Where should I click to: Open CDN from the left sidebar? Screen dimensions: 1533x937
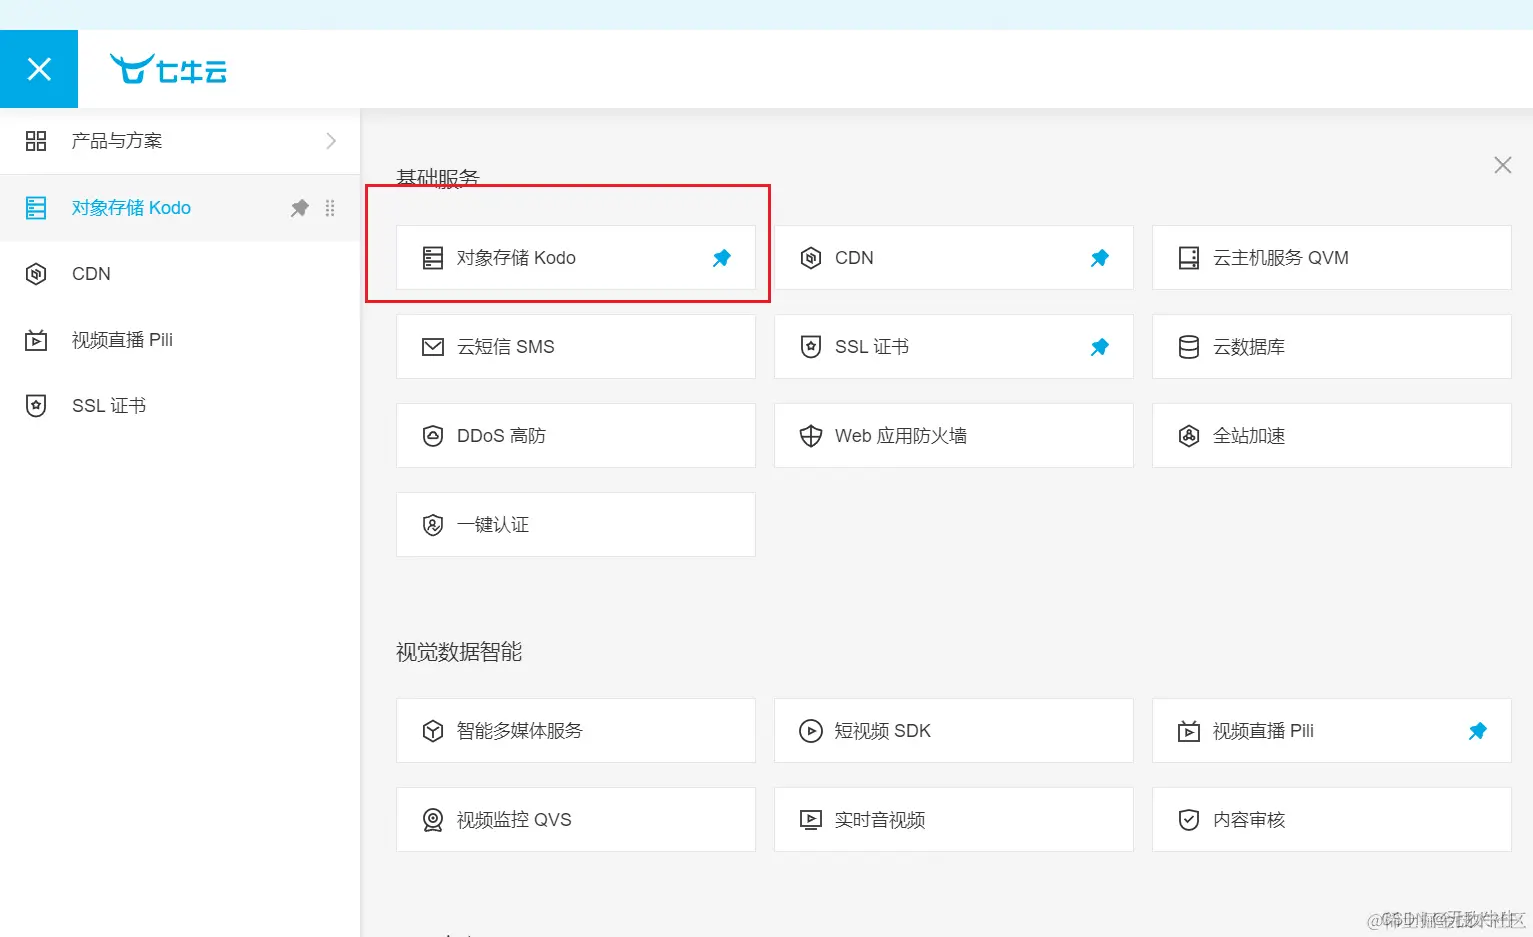[x=180, y=274]
